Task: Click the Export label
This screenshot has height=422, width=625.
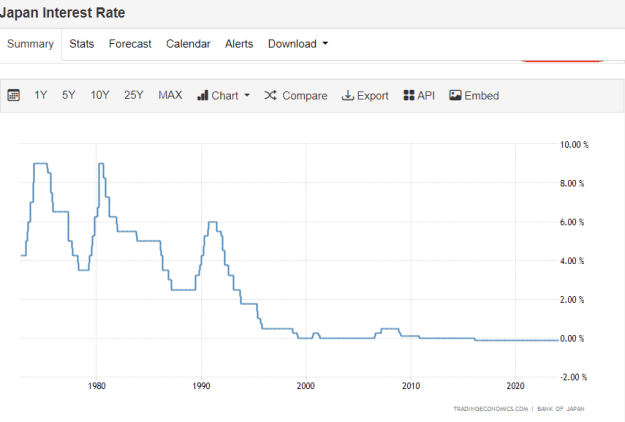Action: tap(373, 96)
